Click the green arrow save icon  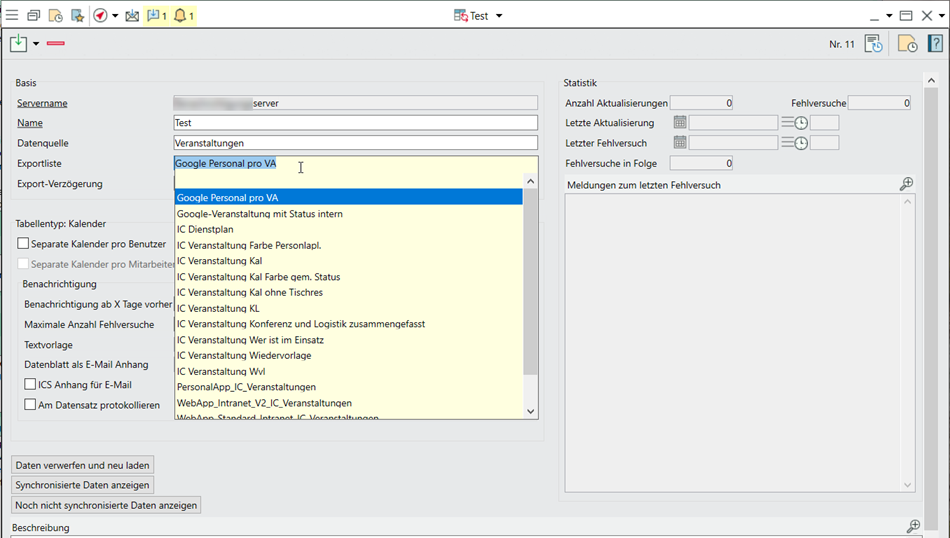[x=19, y=44]
